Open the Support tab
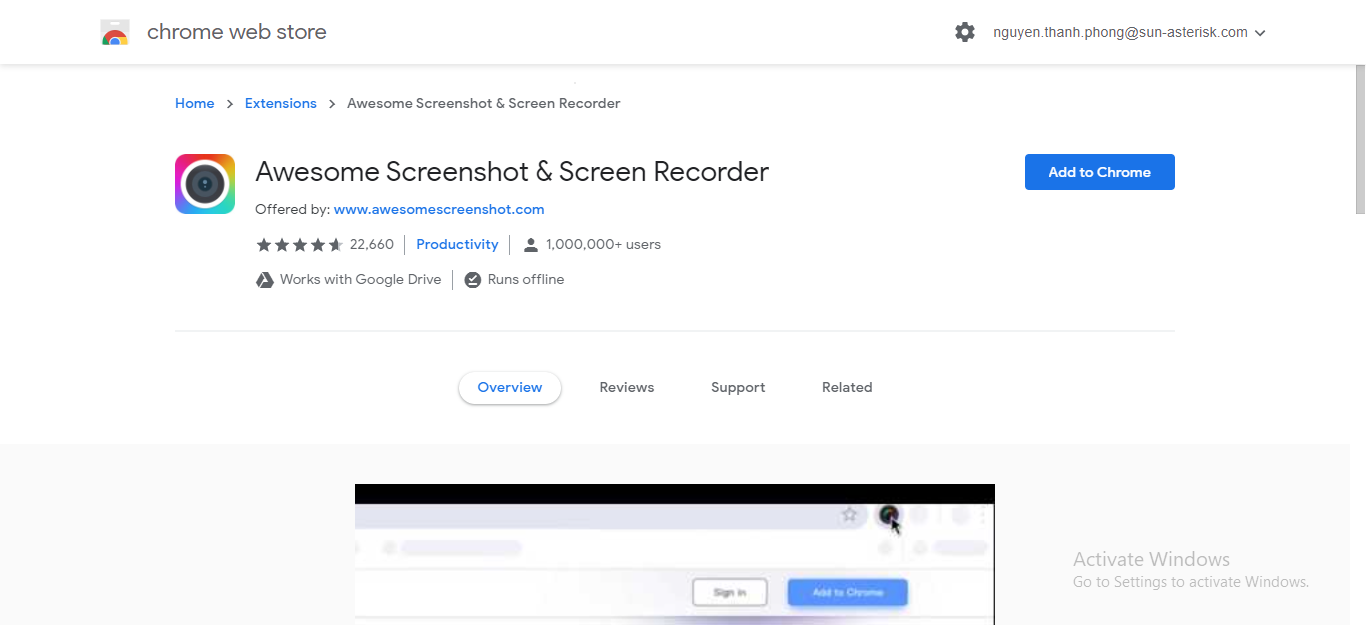Viewport: 1366px width, 625px height. click(x=738, y=388)
